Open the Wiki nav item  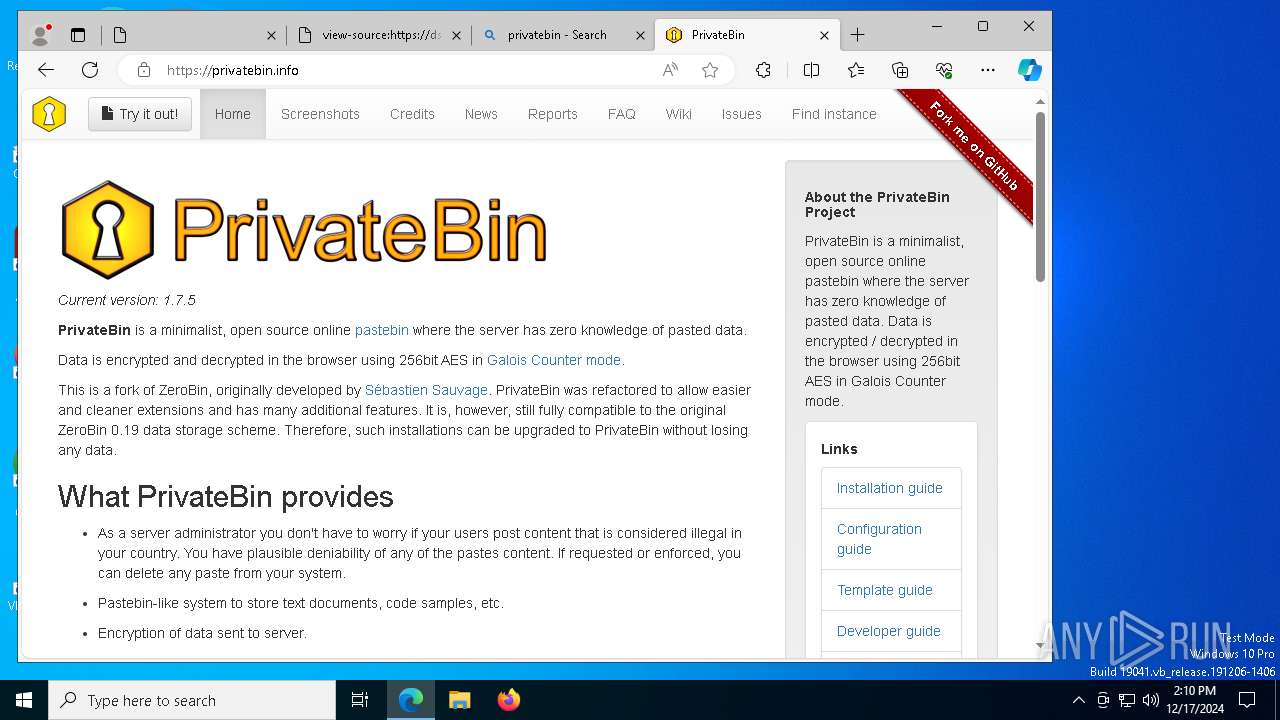(679, 114)
